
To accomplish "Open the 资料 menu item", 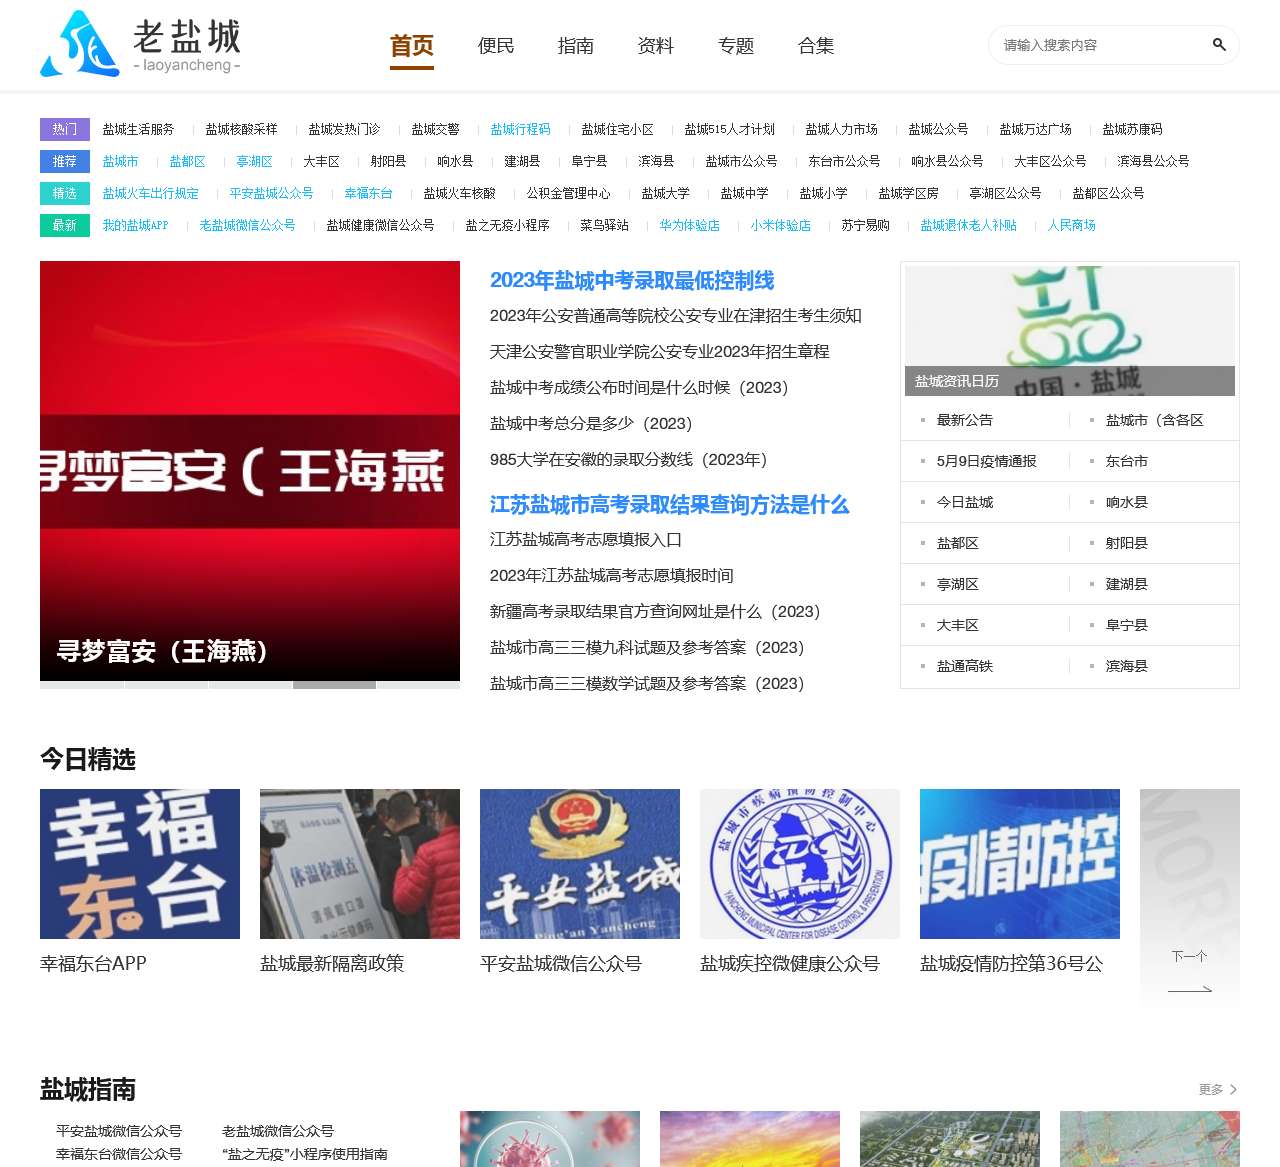I will pos(655,45).
